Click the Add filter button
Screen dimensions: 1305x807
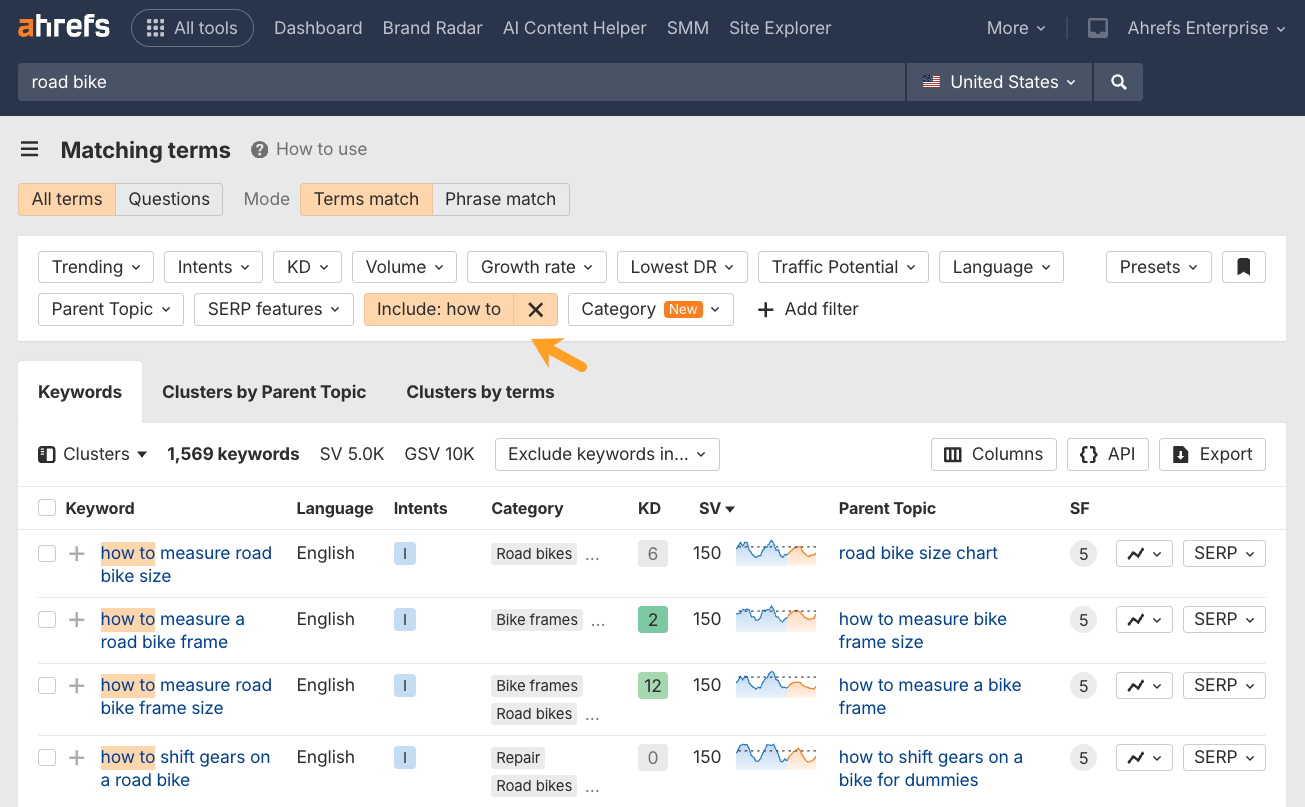click(x=807, y=309)
